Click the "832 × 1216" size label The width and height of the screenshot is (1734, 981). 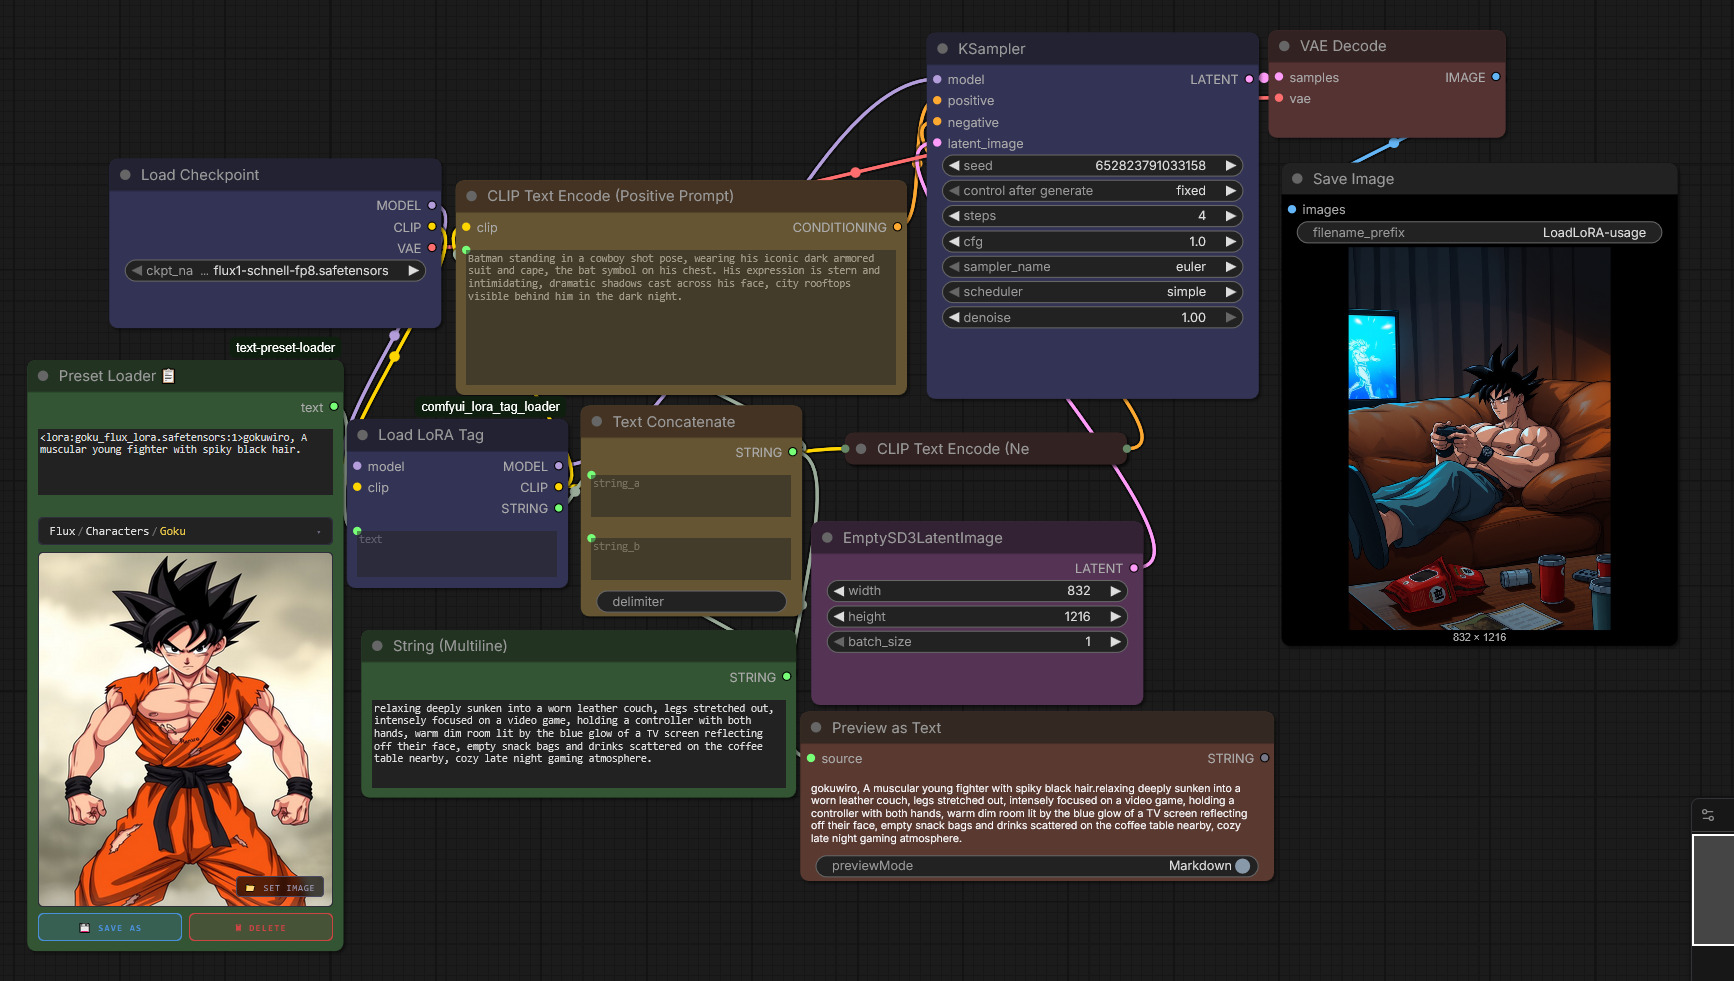tap(1479, 637)
